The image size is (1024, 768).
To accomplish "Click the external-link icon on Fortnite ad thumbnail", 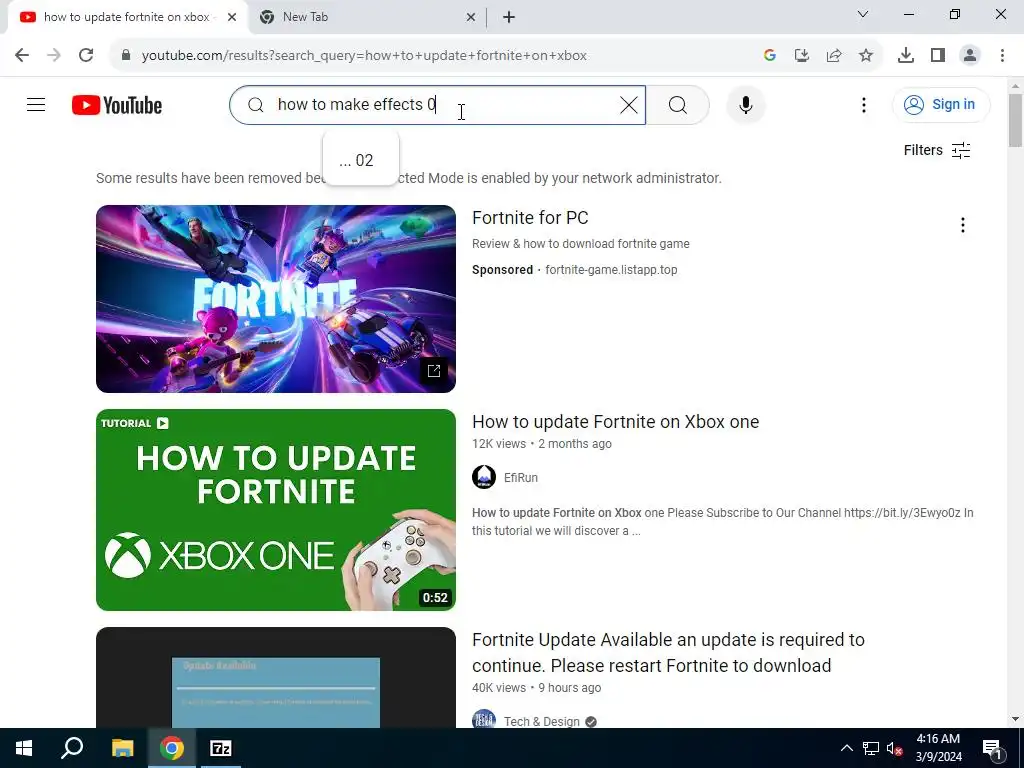I will [x=434, y=371].
